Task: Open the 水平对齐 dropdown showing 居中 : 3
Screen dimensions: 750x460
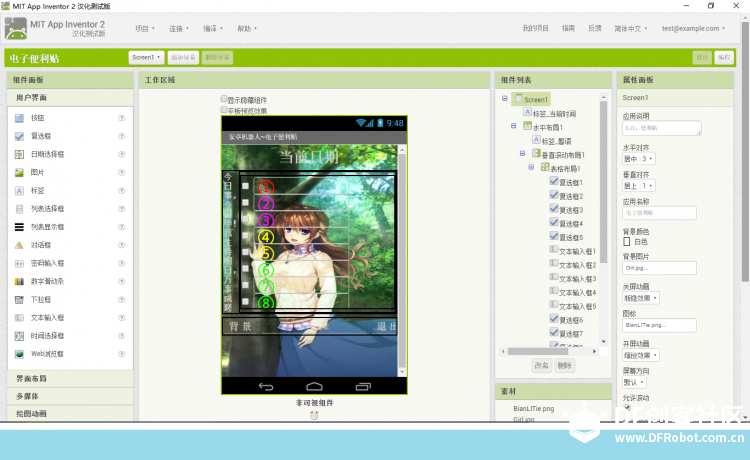Action: 639,159
